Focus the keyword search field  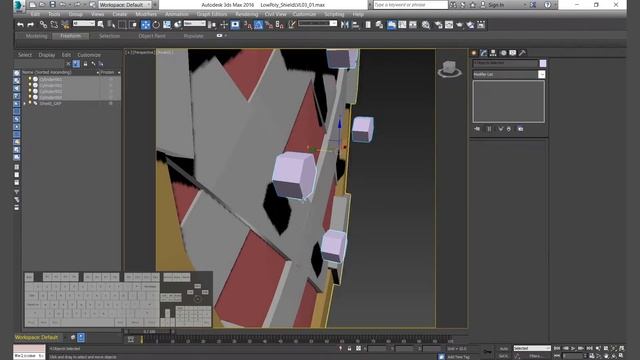click(x=410, y=5)
